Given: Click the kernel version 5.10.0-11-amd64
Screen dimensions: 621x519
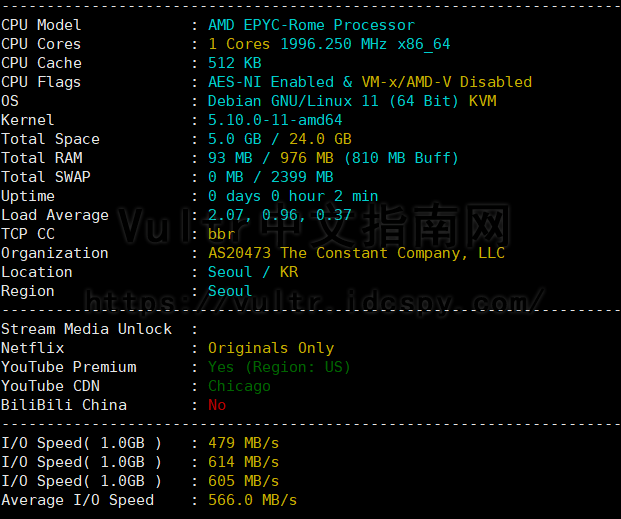Looking at the screenshot, I should click(x=275, y=120).
